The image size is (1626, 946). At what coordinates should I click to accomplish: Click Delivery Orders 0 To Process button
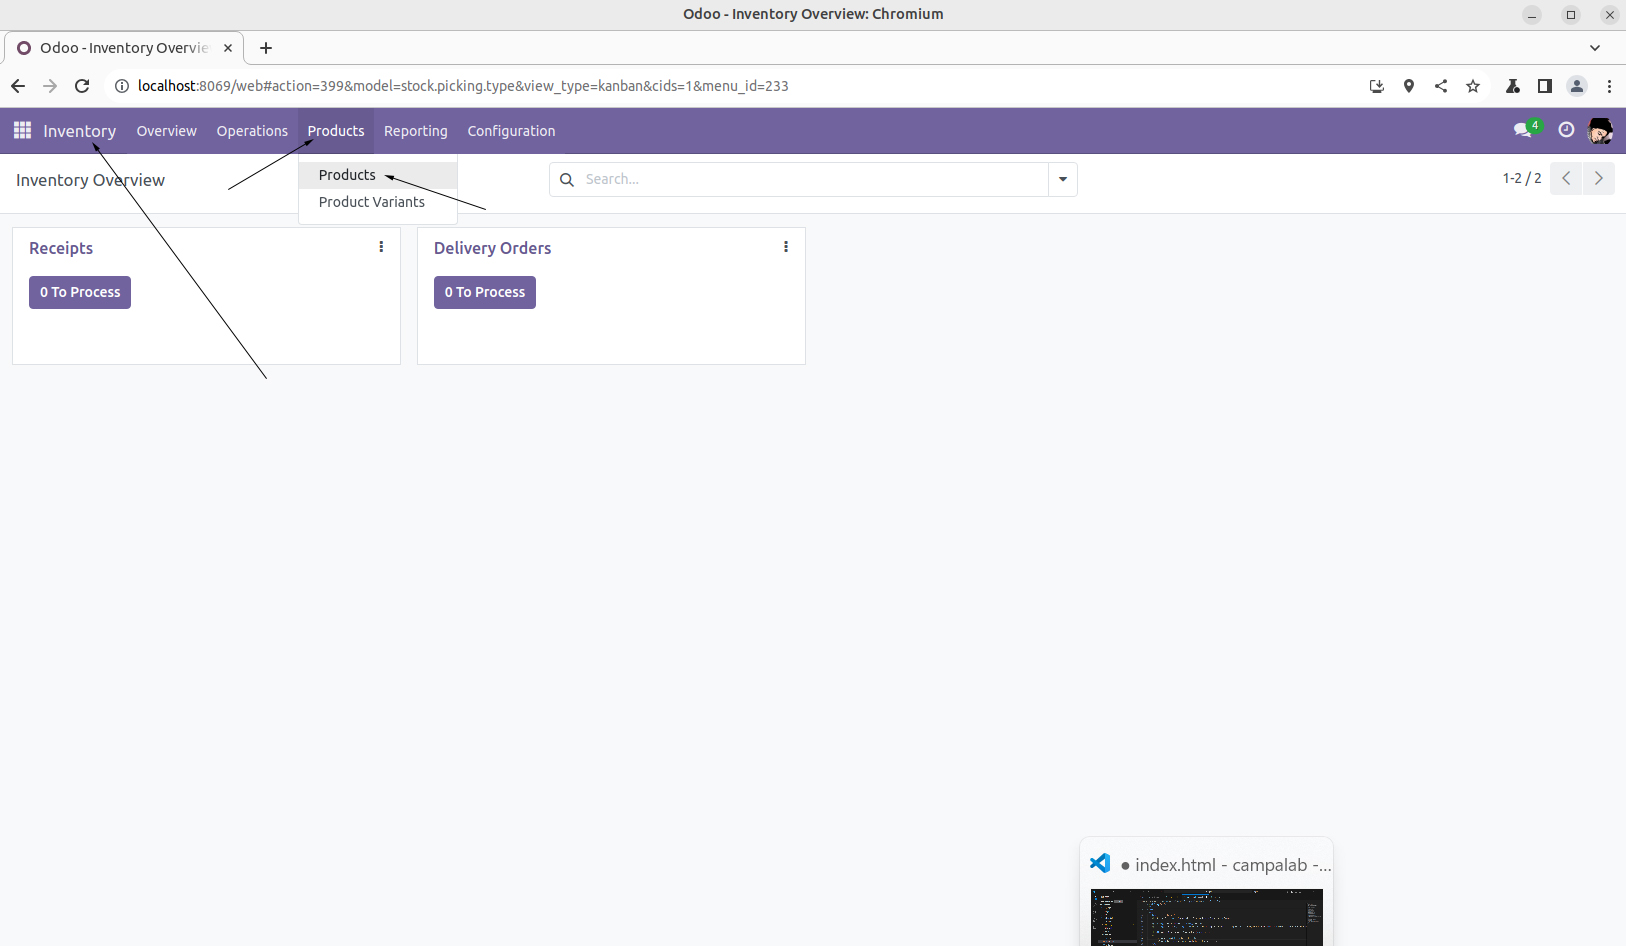click(x=485, y=292)
